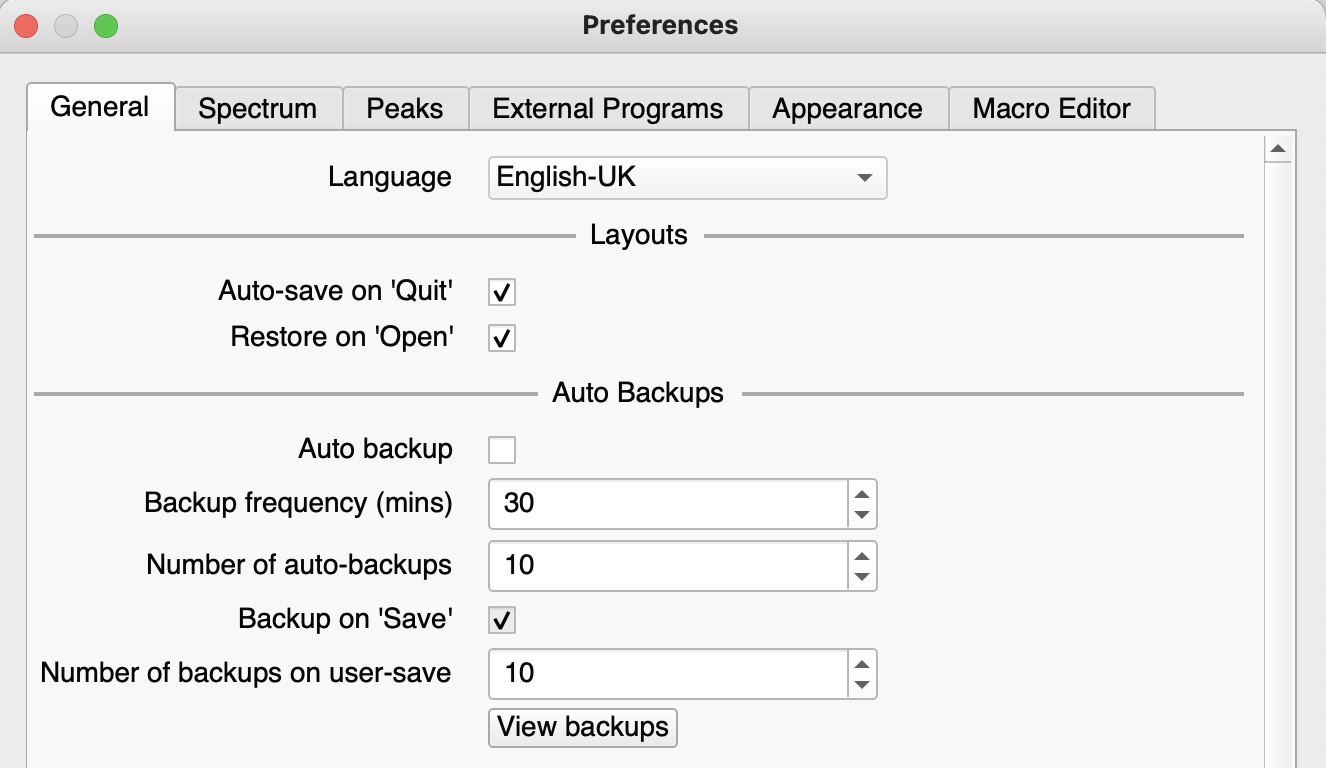Enable the Auto backup checkbox
This screenshot has height=768, width=1326.
502,450
